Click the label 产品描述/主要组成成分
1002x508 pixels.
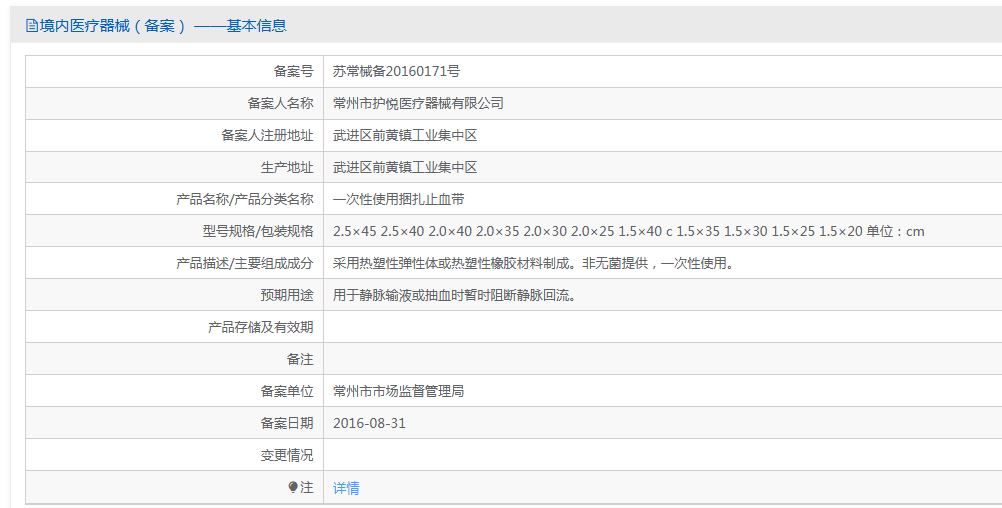pyautogui.click(x=245, y=263)
